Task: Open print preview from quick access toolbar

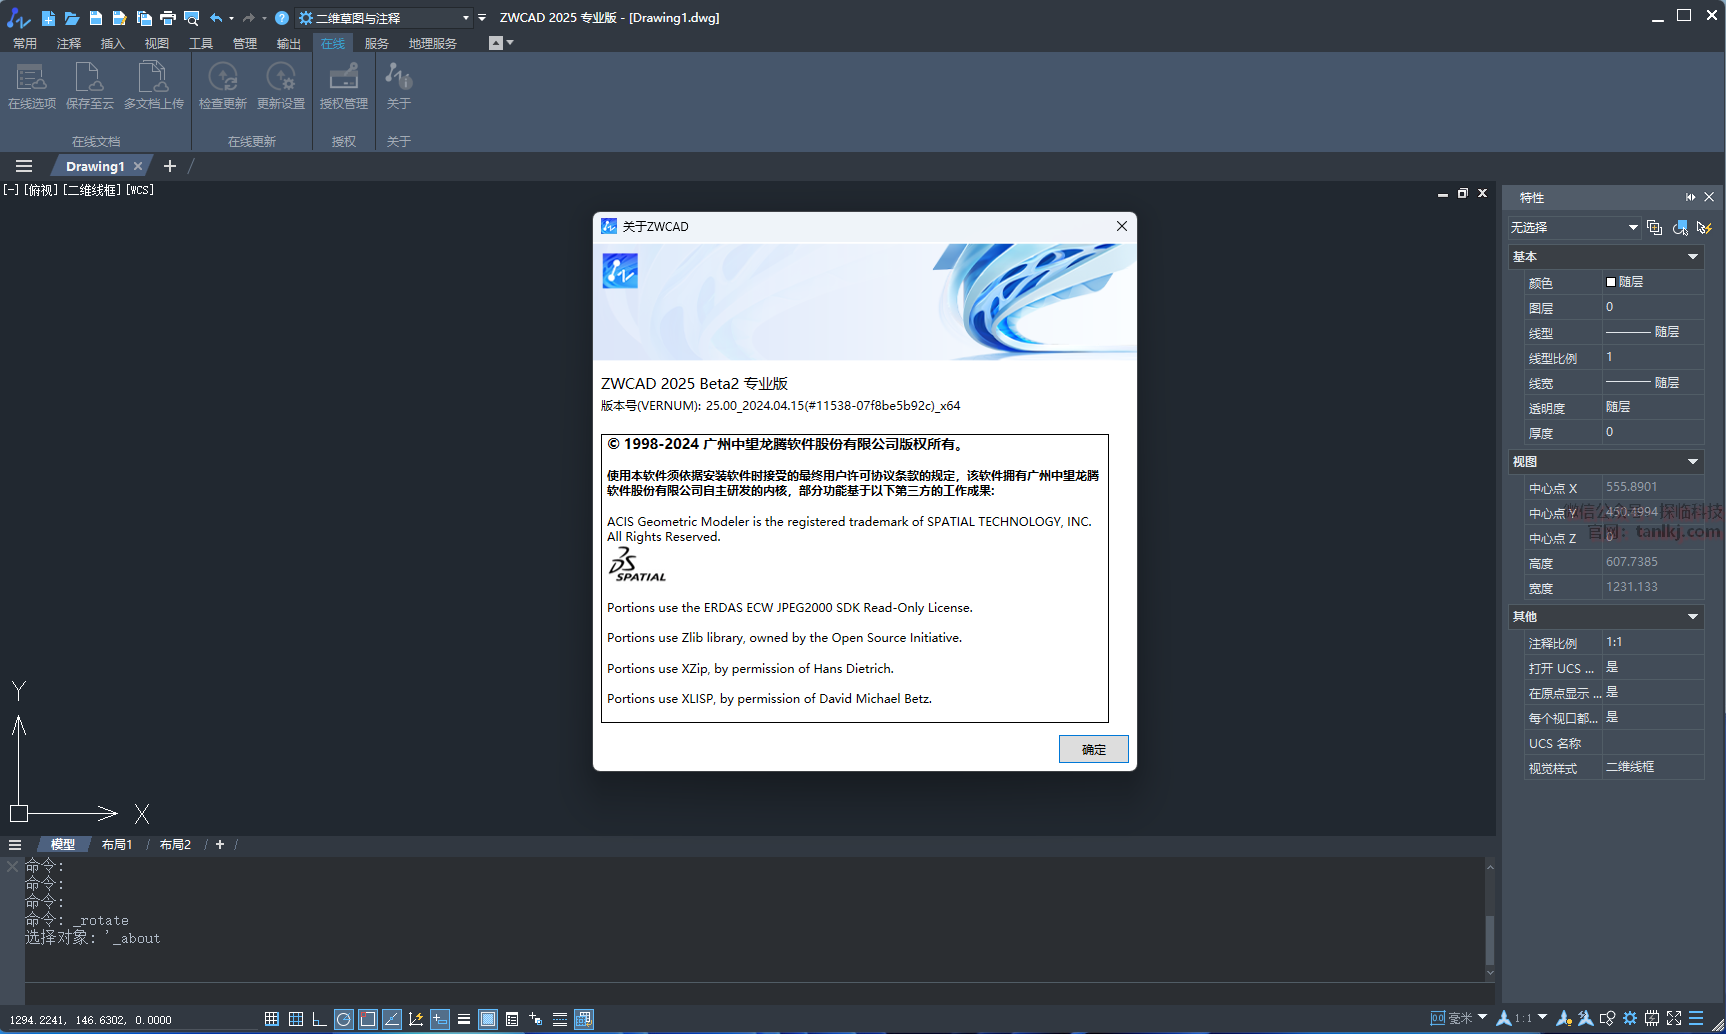Action: [x=192, y=18]
